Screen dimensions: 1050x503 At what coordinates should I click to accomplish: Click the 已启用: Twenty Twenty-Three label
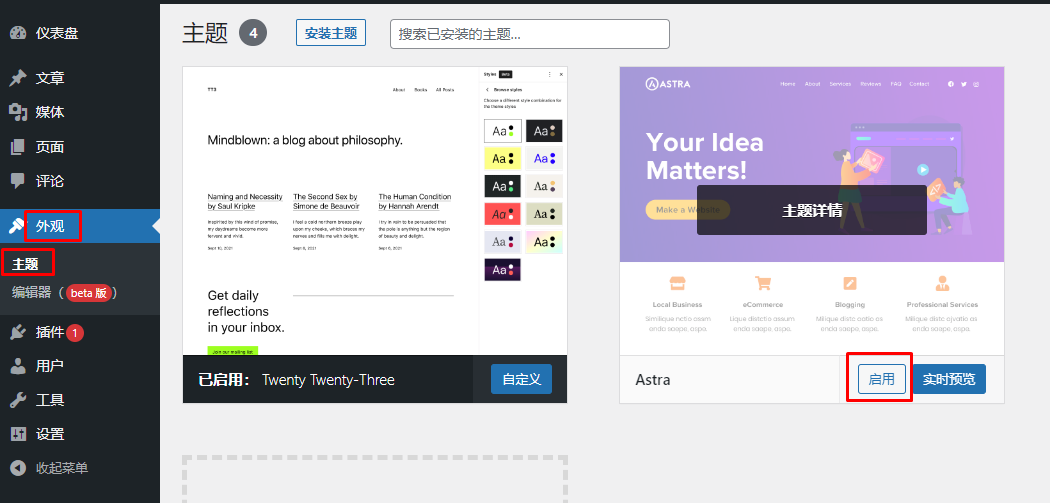pyautogui.click(x=296, y=380)
